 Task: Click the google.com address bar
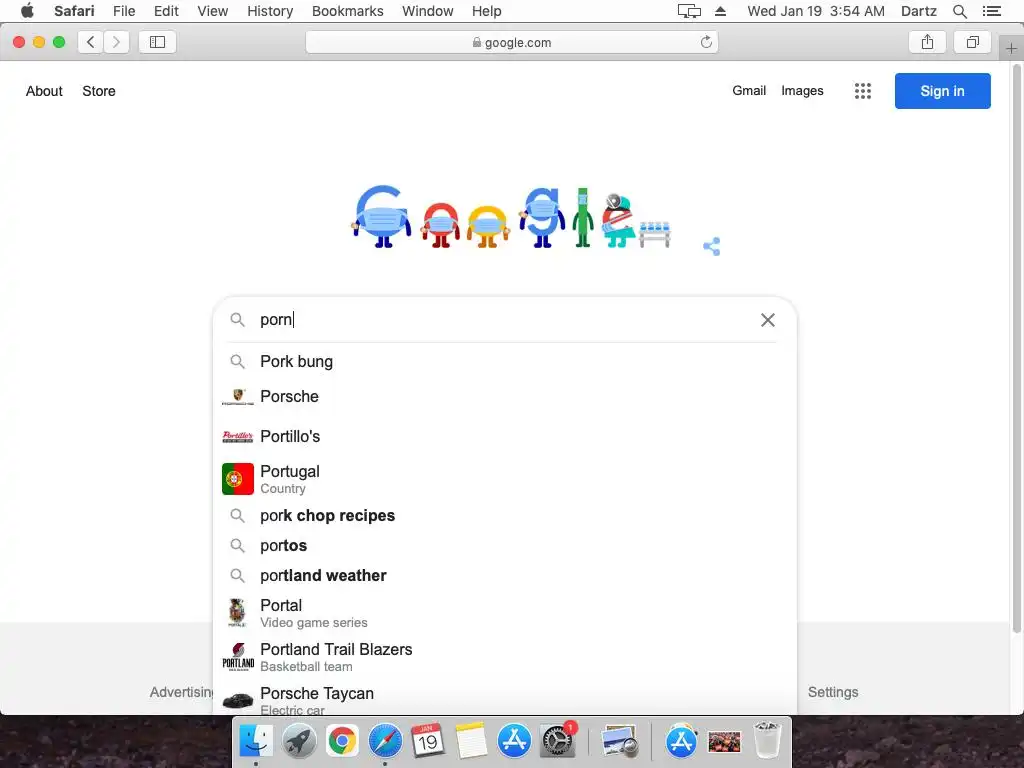tap(512, 42)
